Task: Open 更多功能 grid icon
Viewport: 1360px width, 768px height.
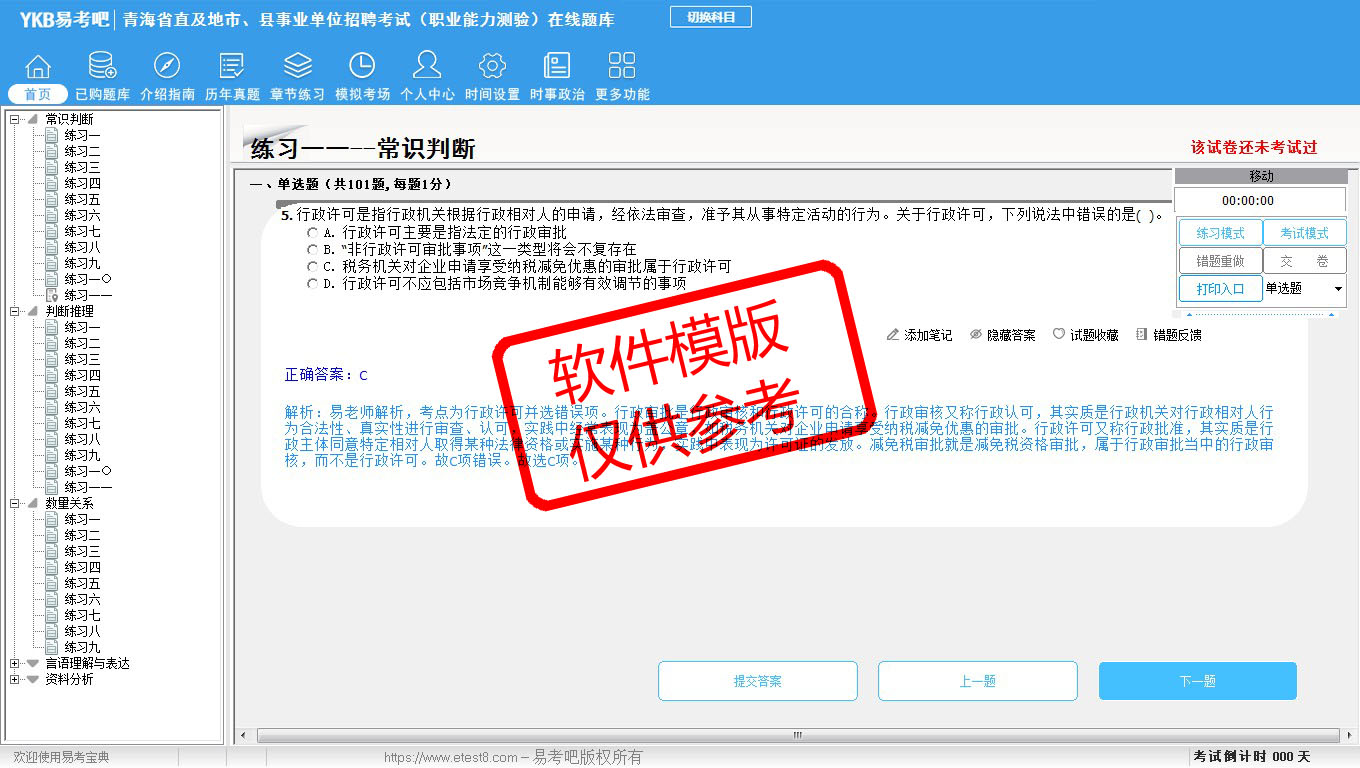Action: 622,66
